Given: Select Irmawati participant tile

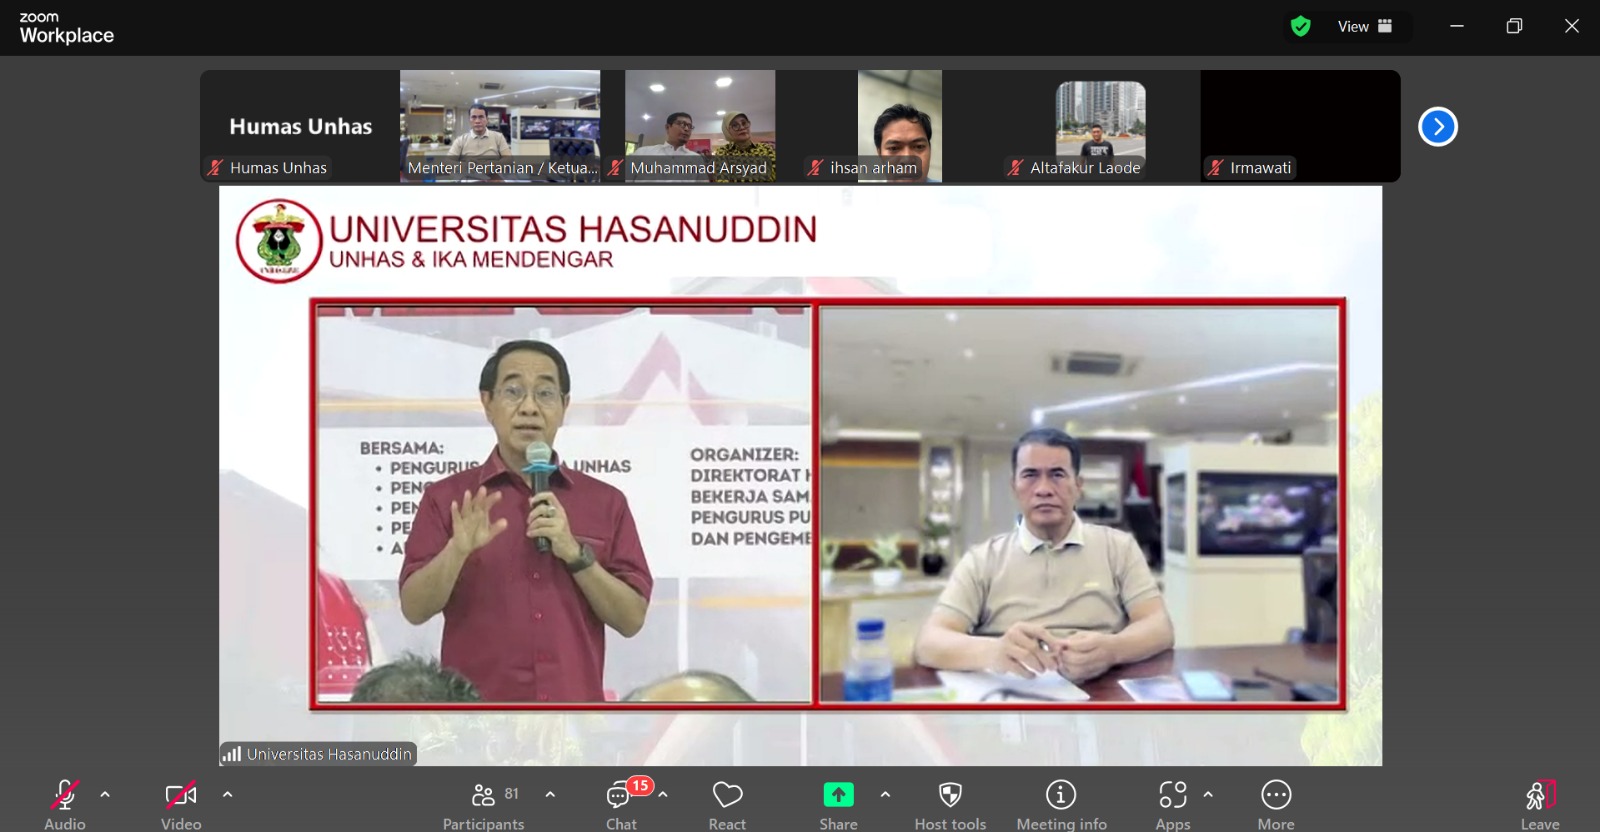Looking at the screenshot, I should click(x=1300, y=126).
